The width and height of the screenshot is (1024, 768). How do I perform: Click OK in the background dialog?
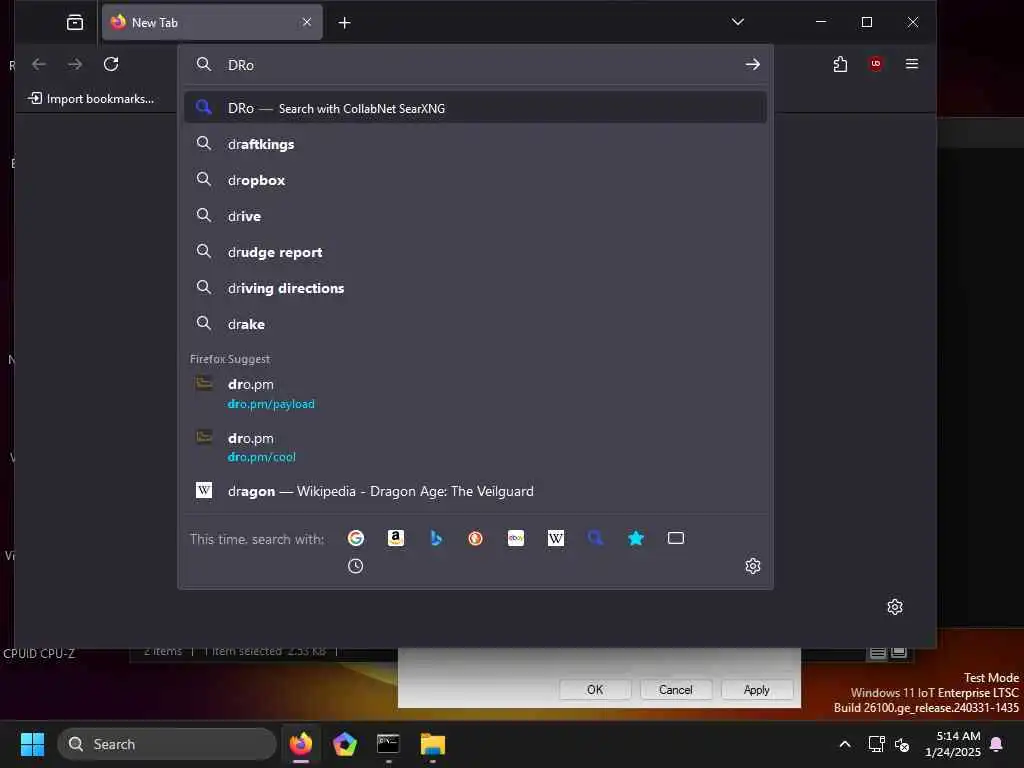pyautogui.click(x=595, y=690)
